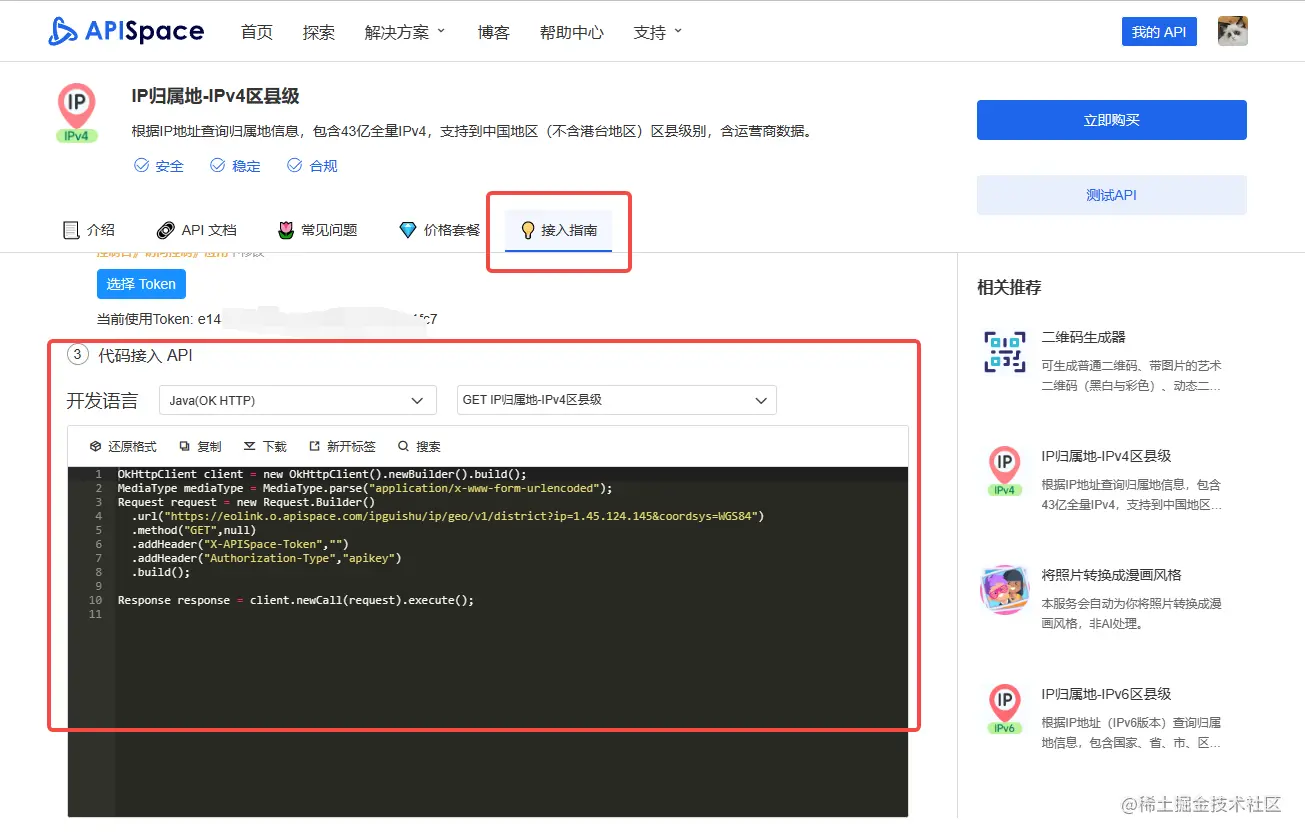Click 还原格式 in code toolbar
The height and width of the screenshot is (838, 1305).
pos(123,446)
